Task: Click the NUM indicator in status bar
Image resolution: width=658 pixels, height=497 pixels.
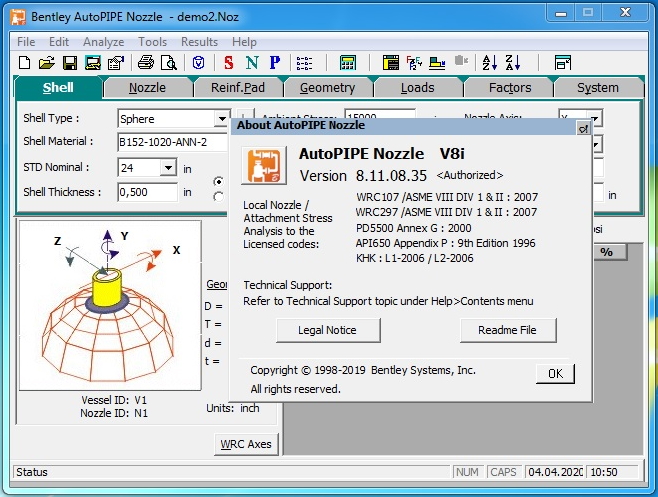Action: click(467, 472)
